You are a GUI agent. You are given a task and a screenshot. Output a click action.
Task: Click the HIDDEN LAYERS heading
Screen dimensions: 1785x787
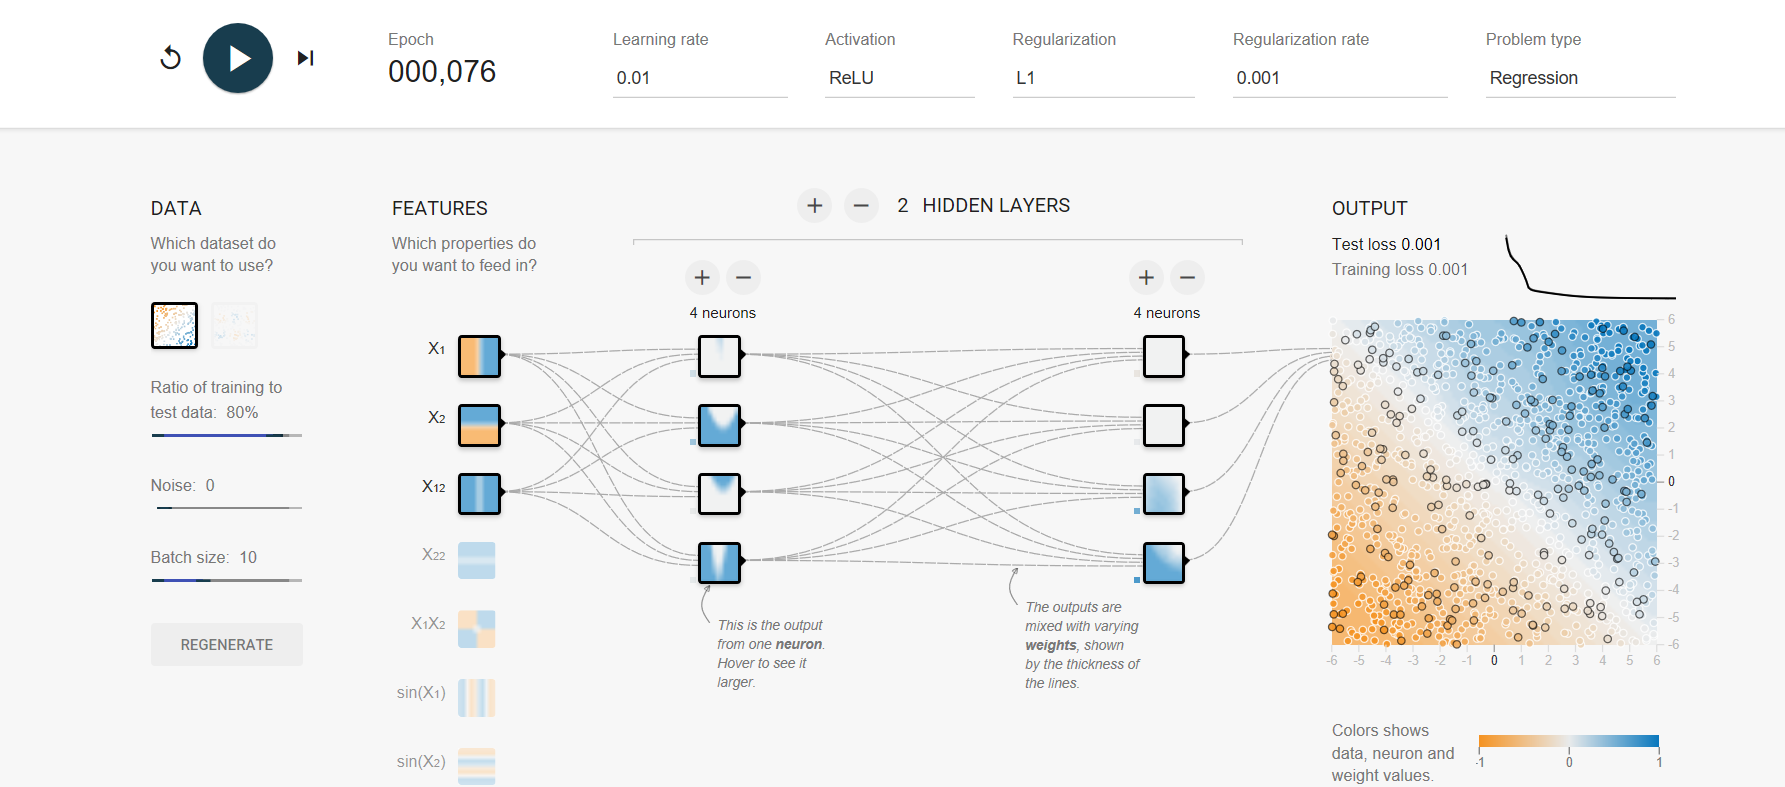click(x=996, y=205)
